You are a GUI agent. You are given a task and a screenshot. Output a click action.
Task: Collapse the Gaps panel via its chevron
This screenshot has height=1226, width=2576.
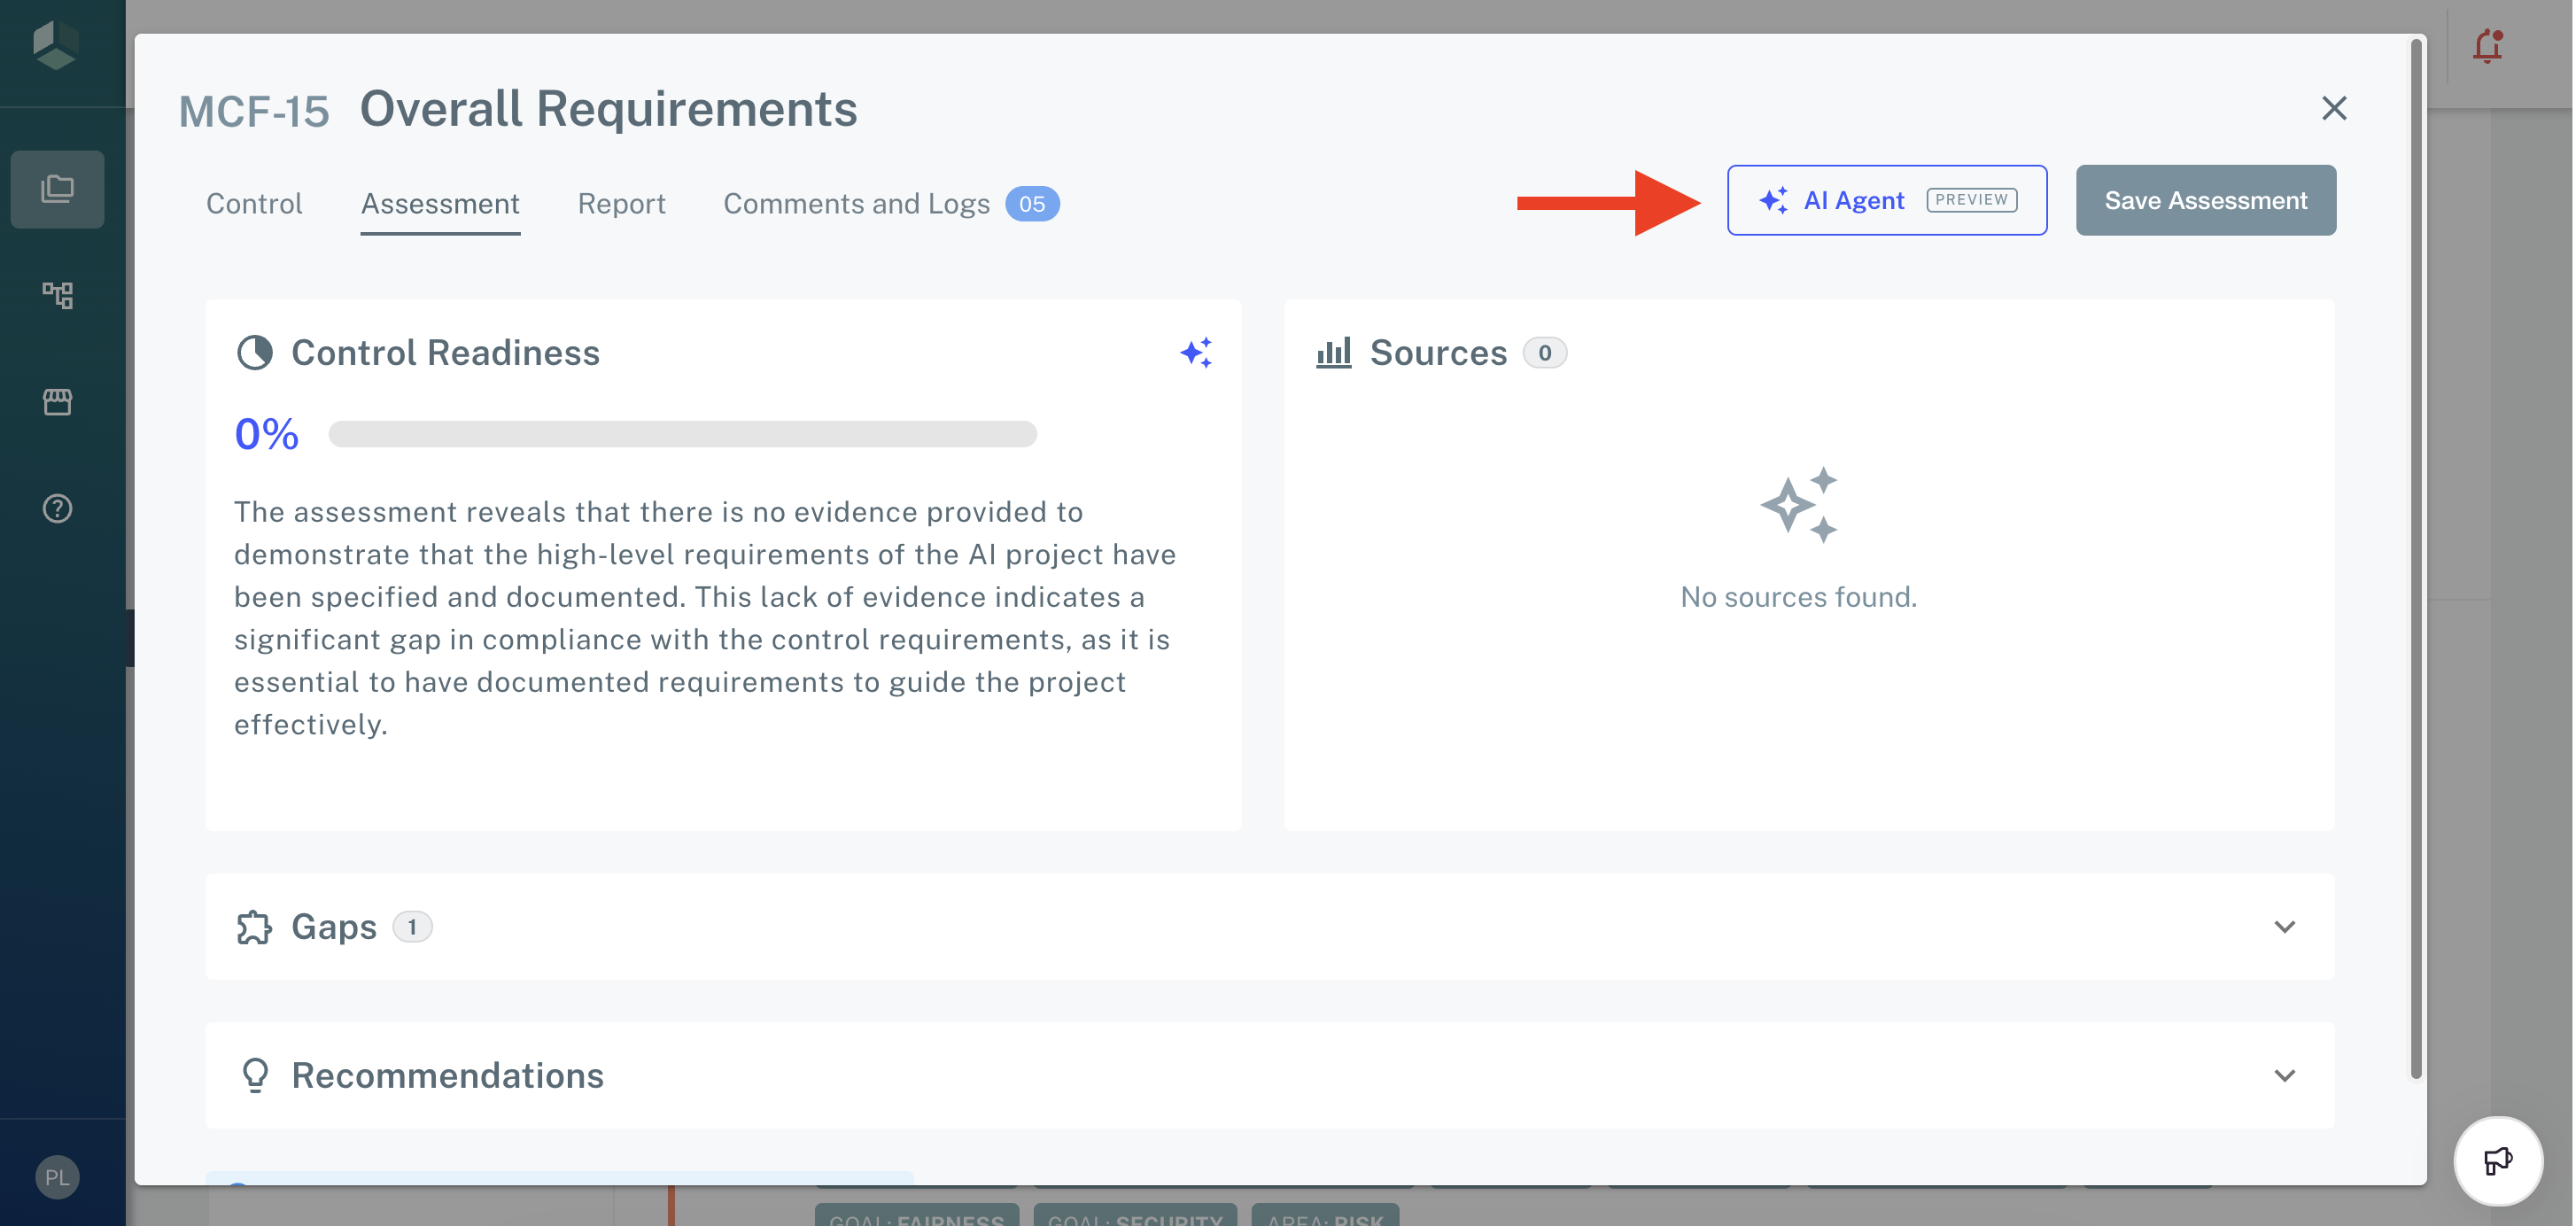coord(2284,927)
